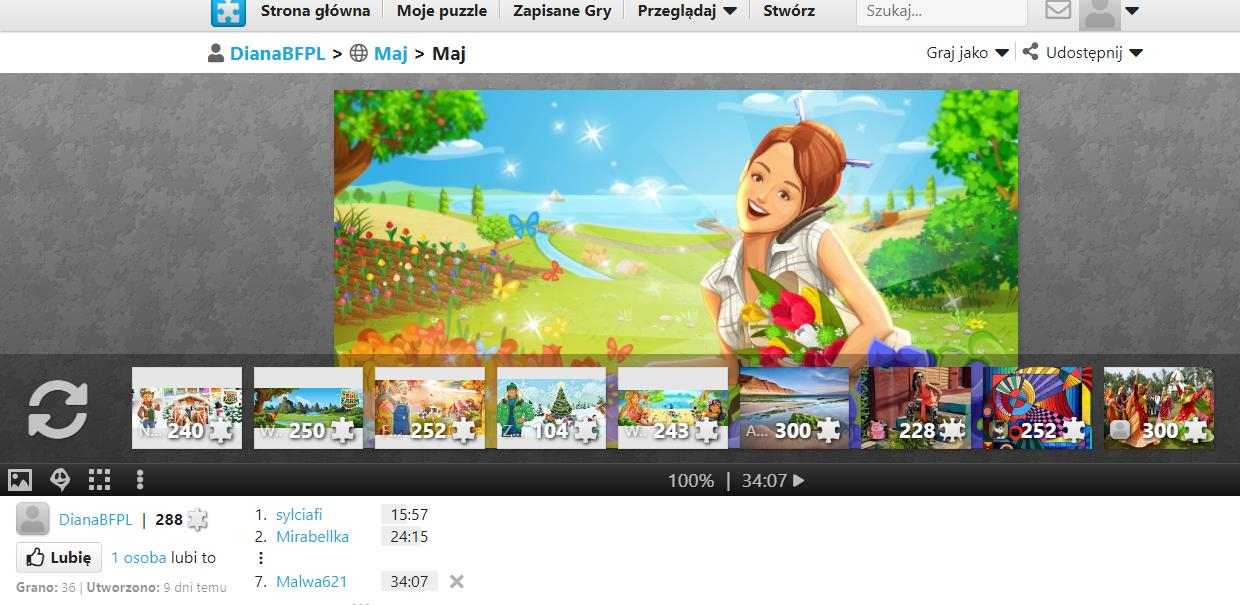Open the 228-piece puzzle thumbnail
This screenshot has width=1240, height=605.
916,408
